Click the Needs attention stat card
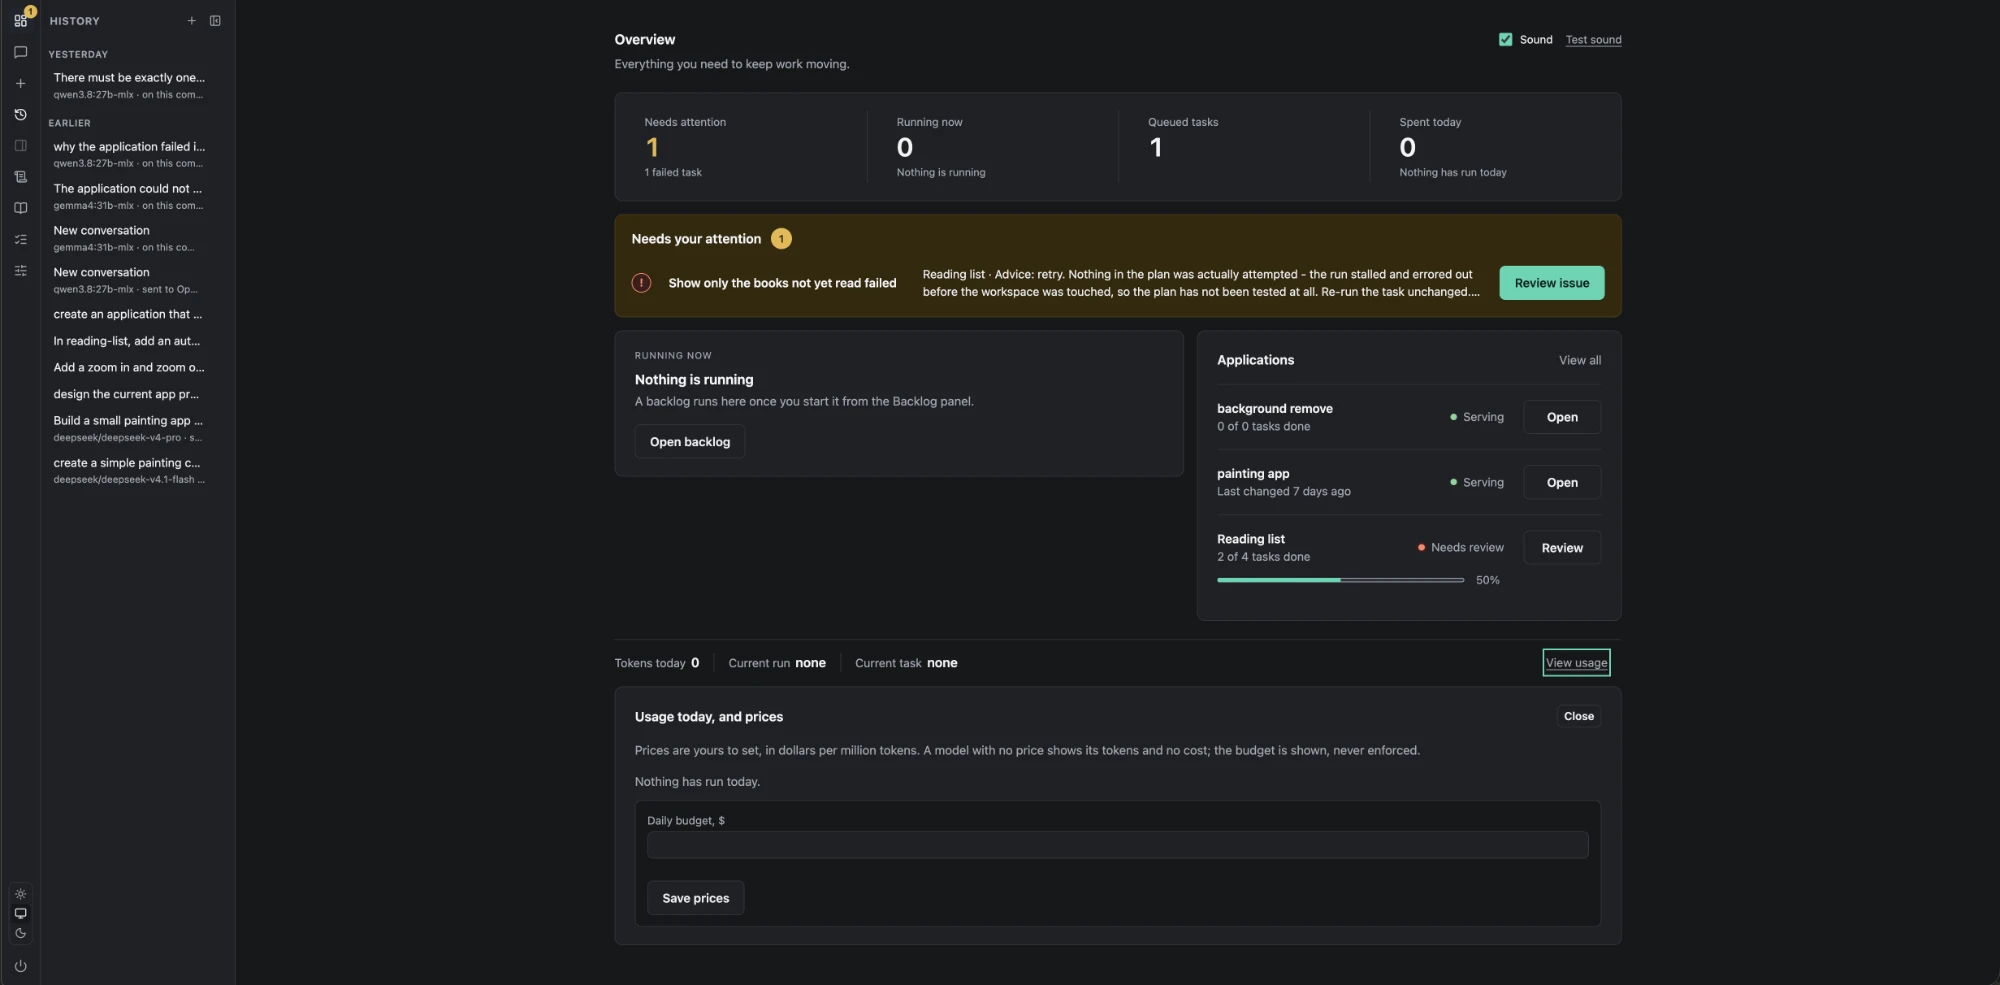Image resolution: width=2000 pixels, height=985 pixels. coord(740,147)
